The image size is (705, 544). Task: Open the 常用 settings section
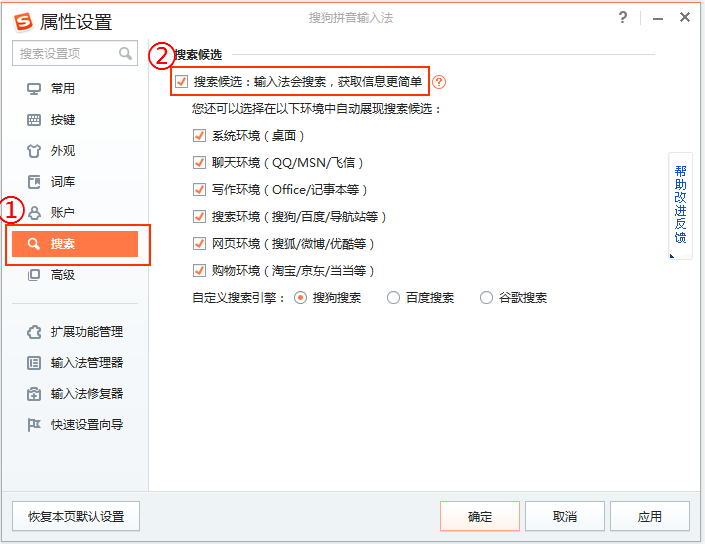coord(63,89)
